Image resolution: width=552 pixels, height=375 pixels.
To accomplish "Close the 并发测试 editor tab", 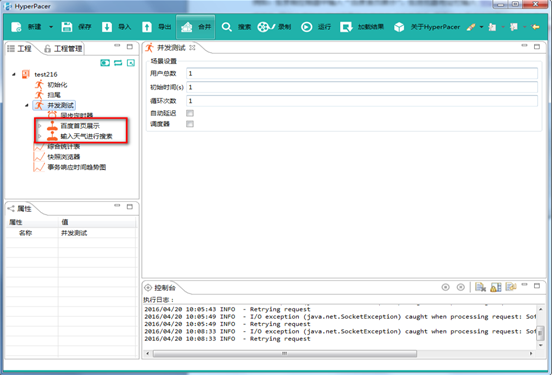I will click(x=192, y=48).
